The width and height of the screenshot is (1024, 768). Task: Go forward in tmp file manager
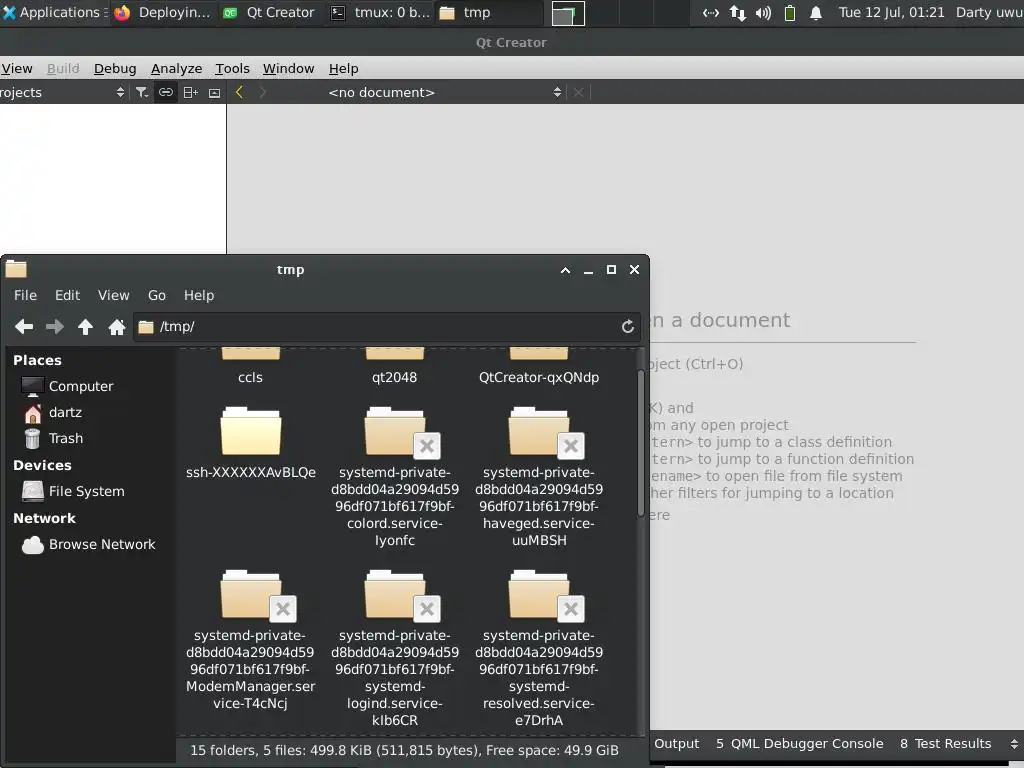[55, 327]
